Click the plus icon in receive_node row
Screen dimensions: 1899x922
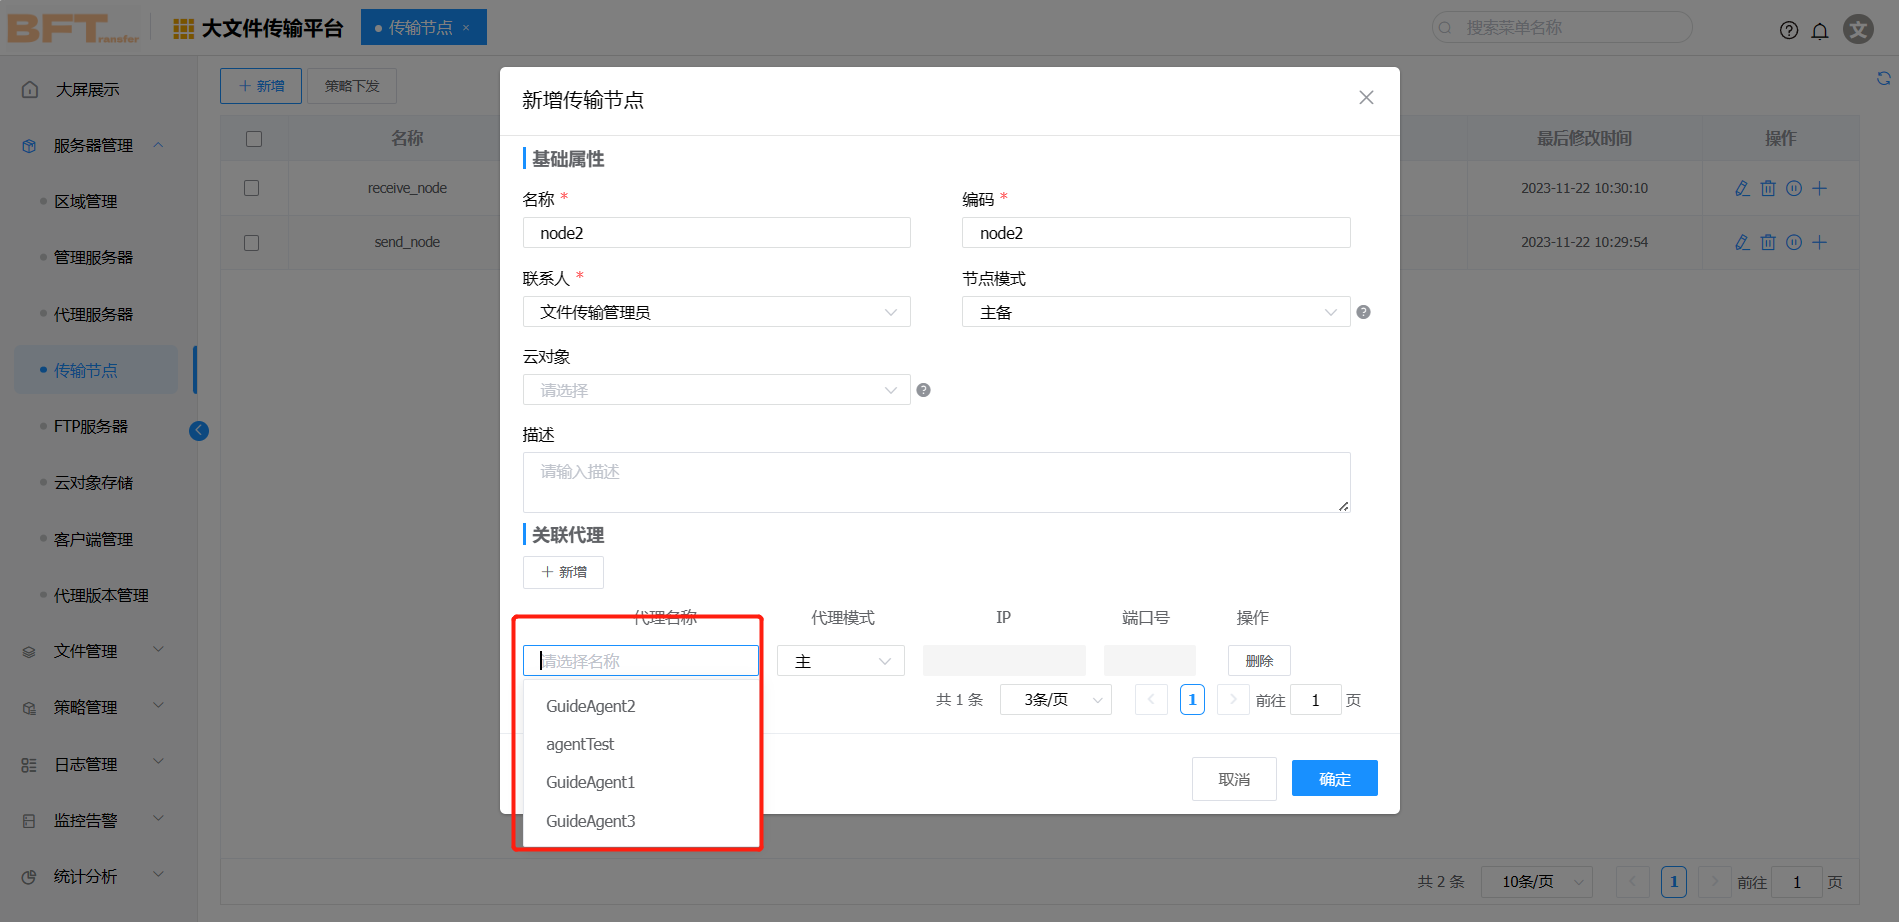[x=1820, y=188]
